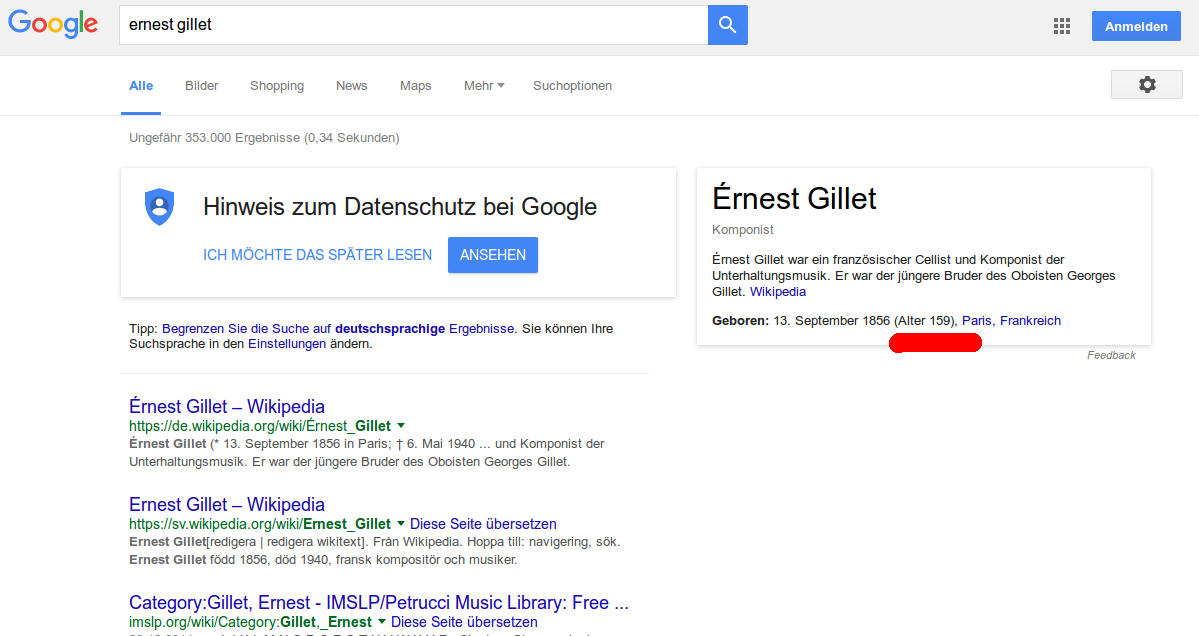Expand the Mehr dropdown
1199x636 pixels.
pos(484,86)
